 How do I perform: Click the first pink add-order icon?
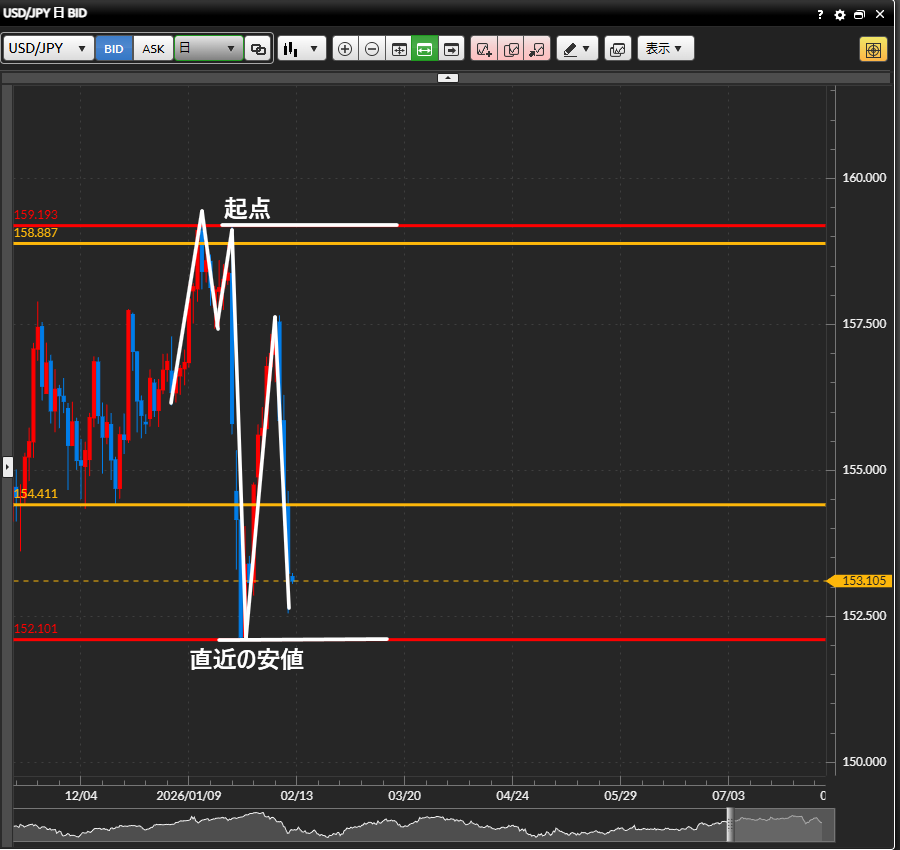pos(484,49)
